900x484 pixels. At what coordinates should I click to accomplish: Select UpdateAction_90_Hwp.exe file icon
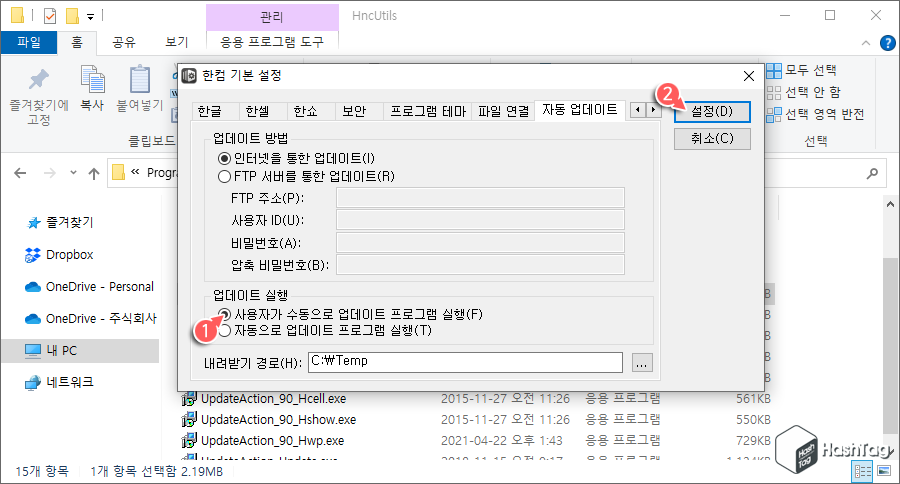tap(189, 441)
